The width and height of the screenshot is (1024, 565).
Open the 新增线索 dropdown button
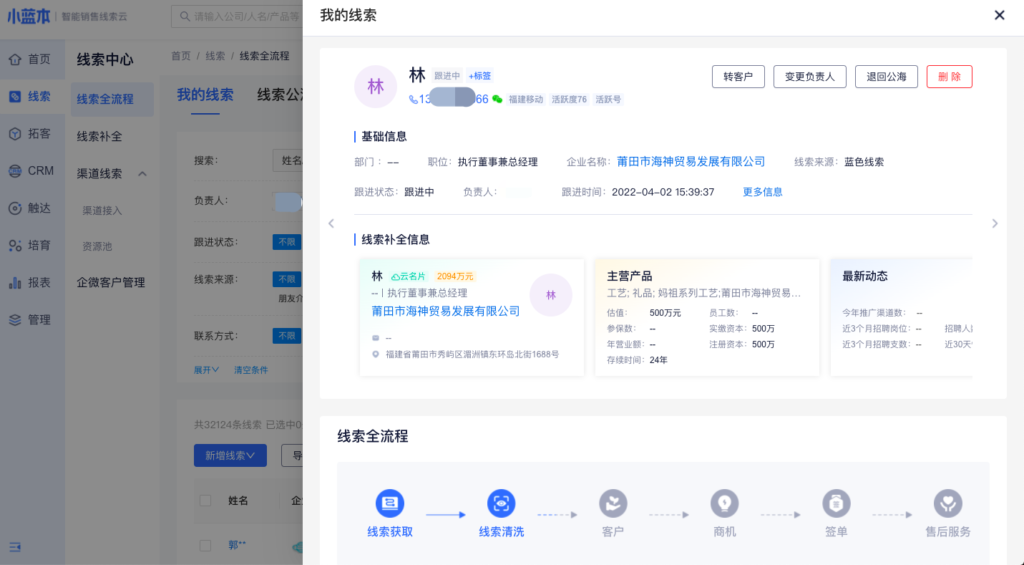(x=230, y=456)
